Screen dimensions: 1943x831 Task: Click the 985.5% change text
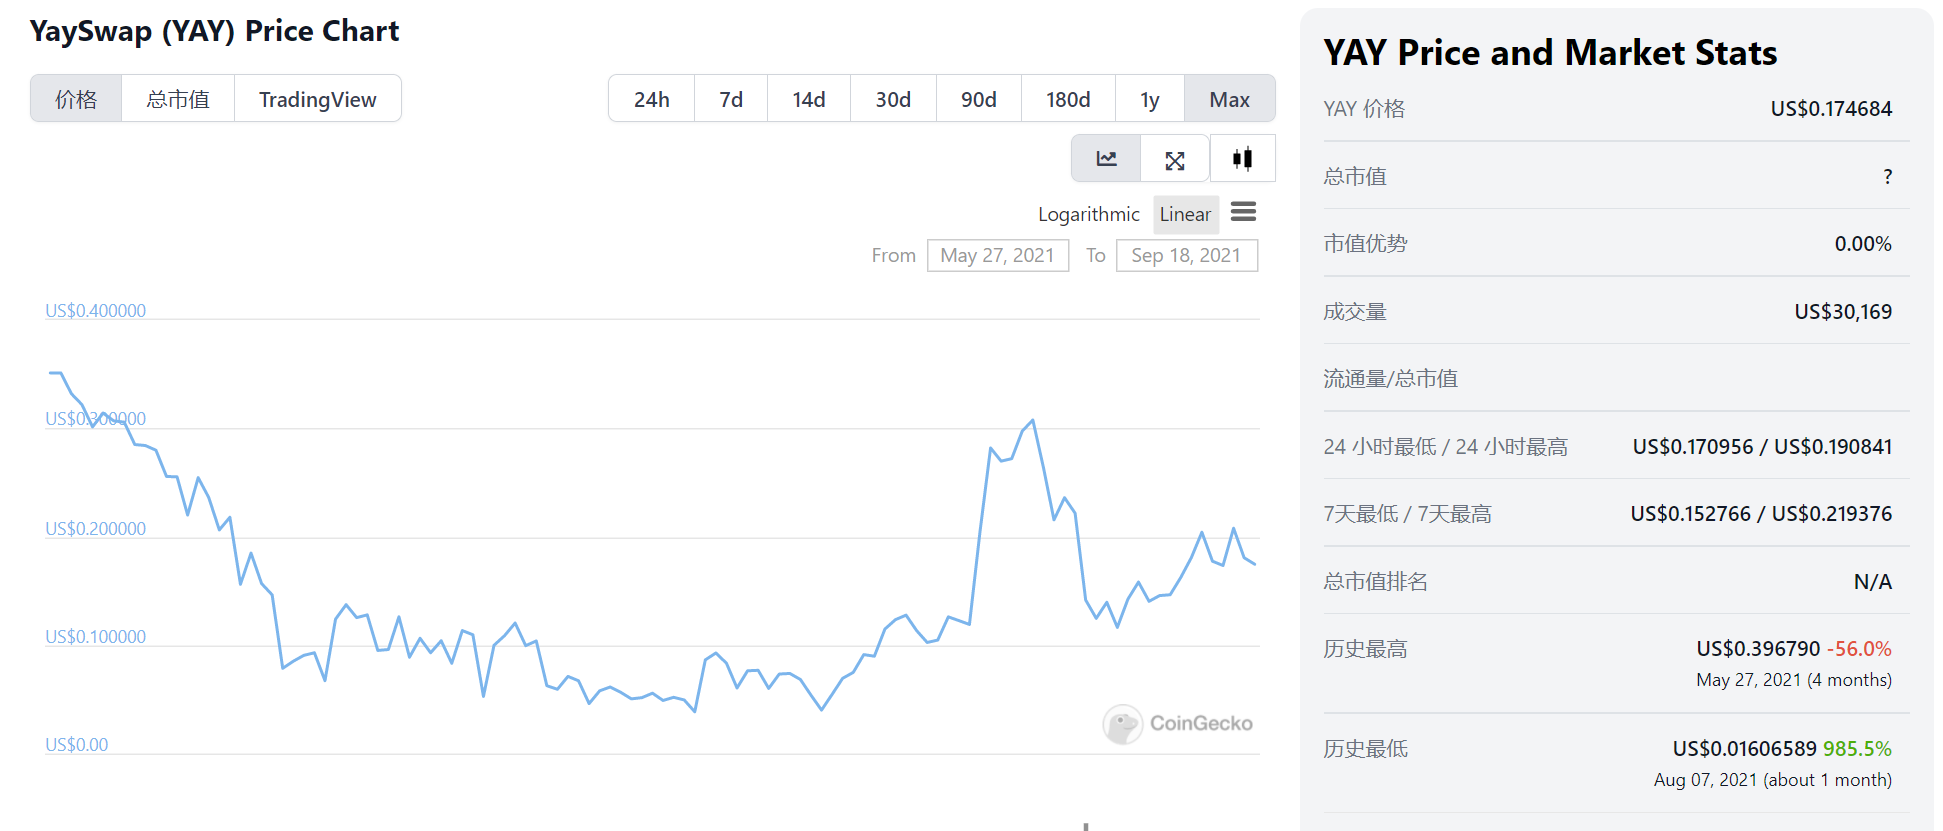pos(1857,748)
